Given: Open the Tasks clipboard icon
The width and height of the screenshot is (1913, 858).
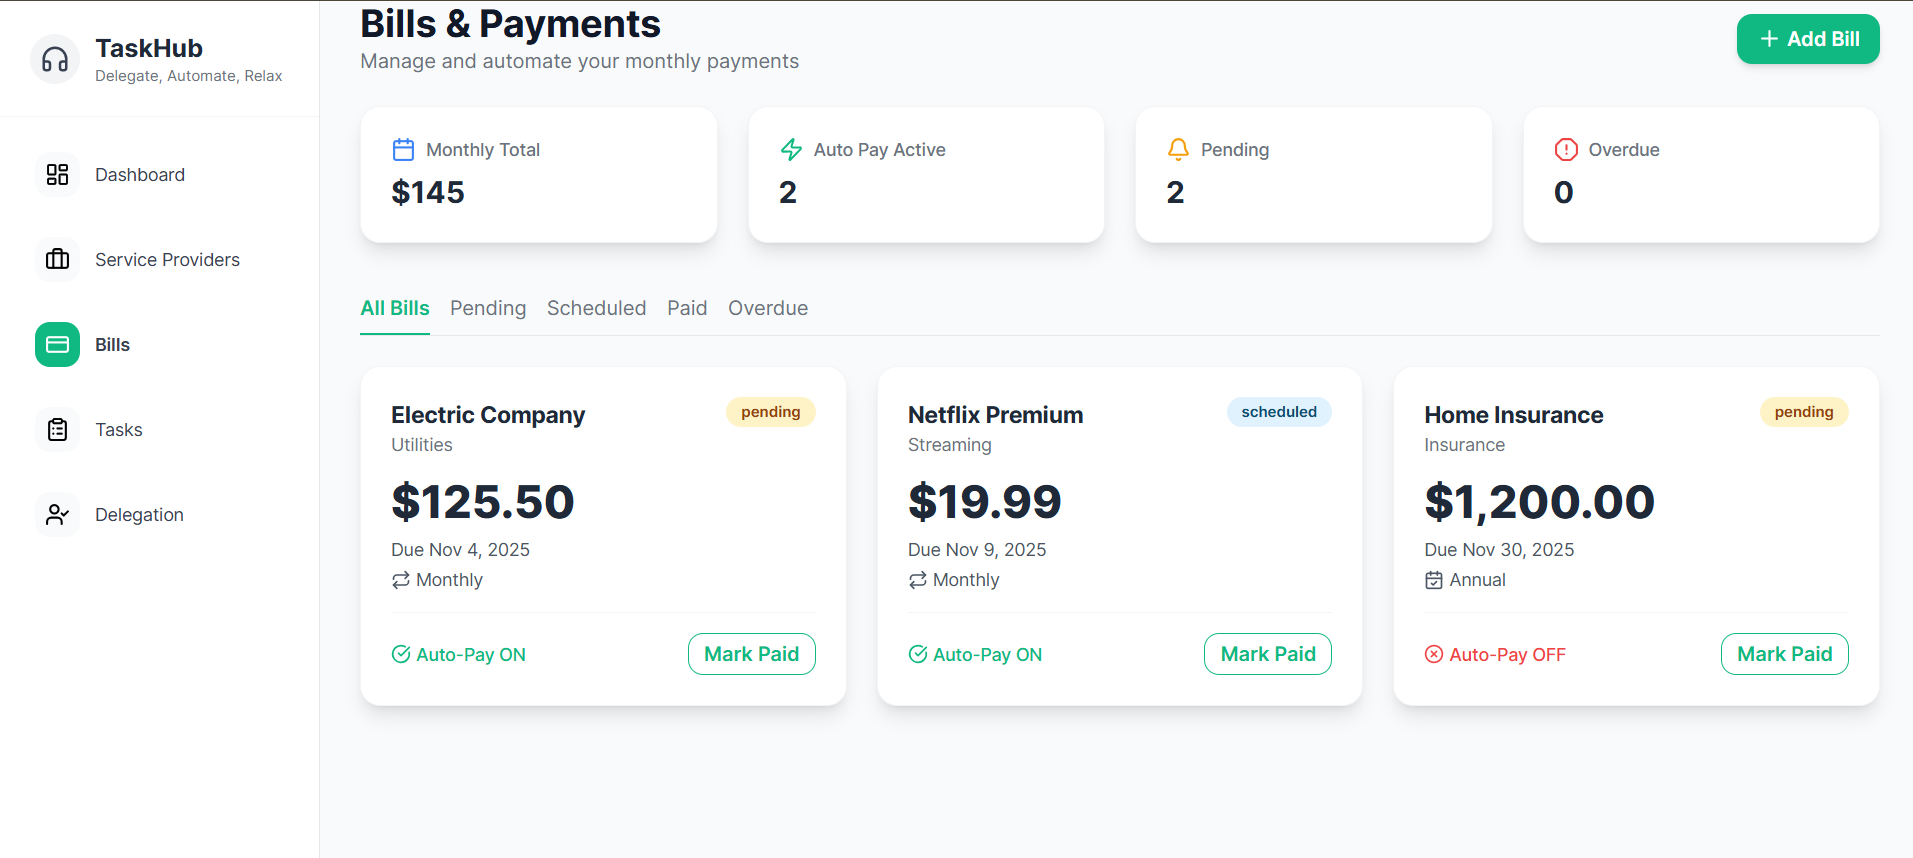Looking at the screenshot, I should (57, 430).
